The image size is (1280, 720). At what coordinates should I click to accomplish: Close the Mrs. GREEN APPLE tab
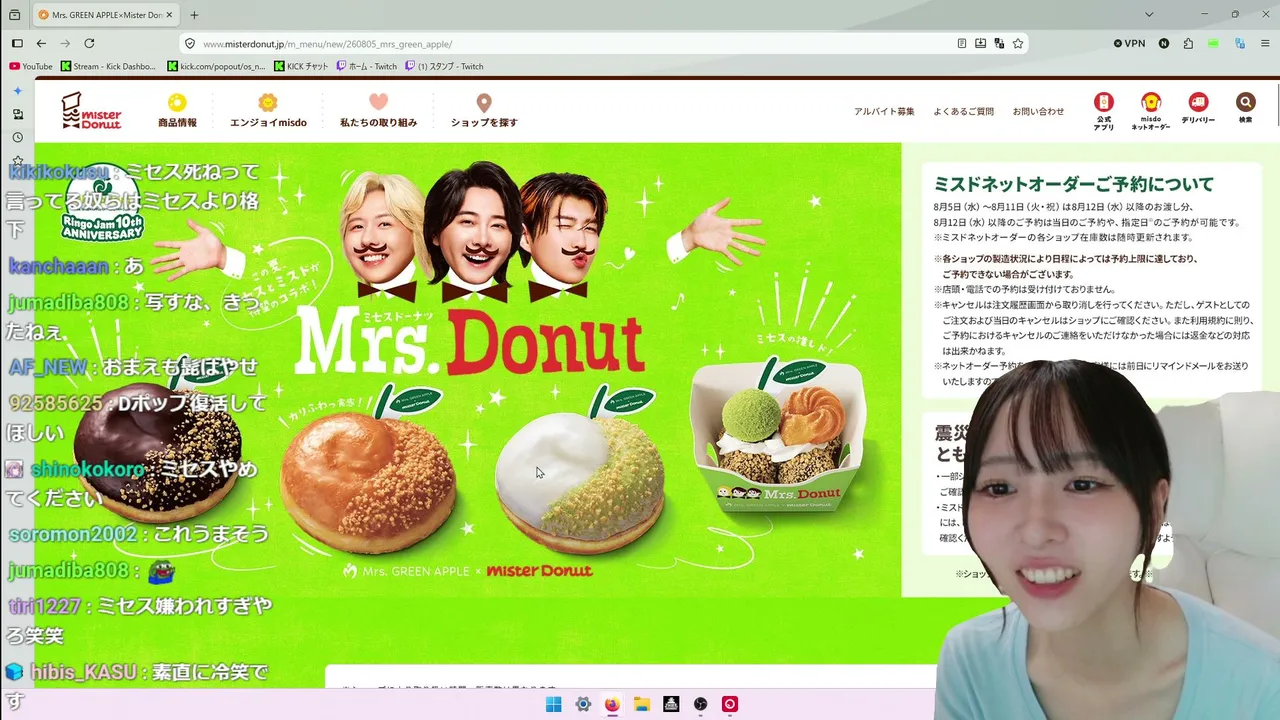(x=169, y=15)
